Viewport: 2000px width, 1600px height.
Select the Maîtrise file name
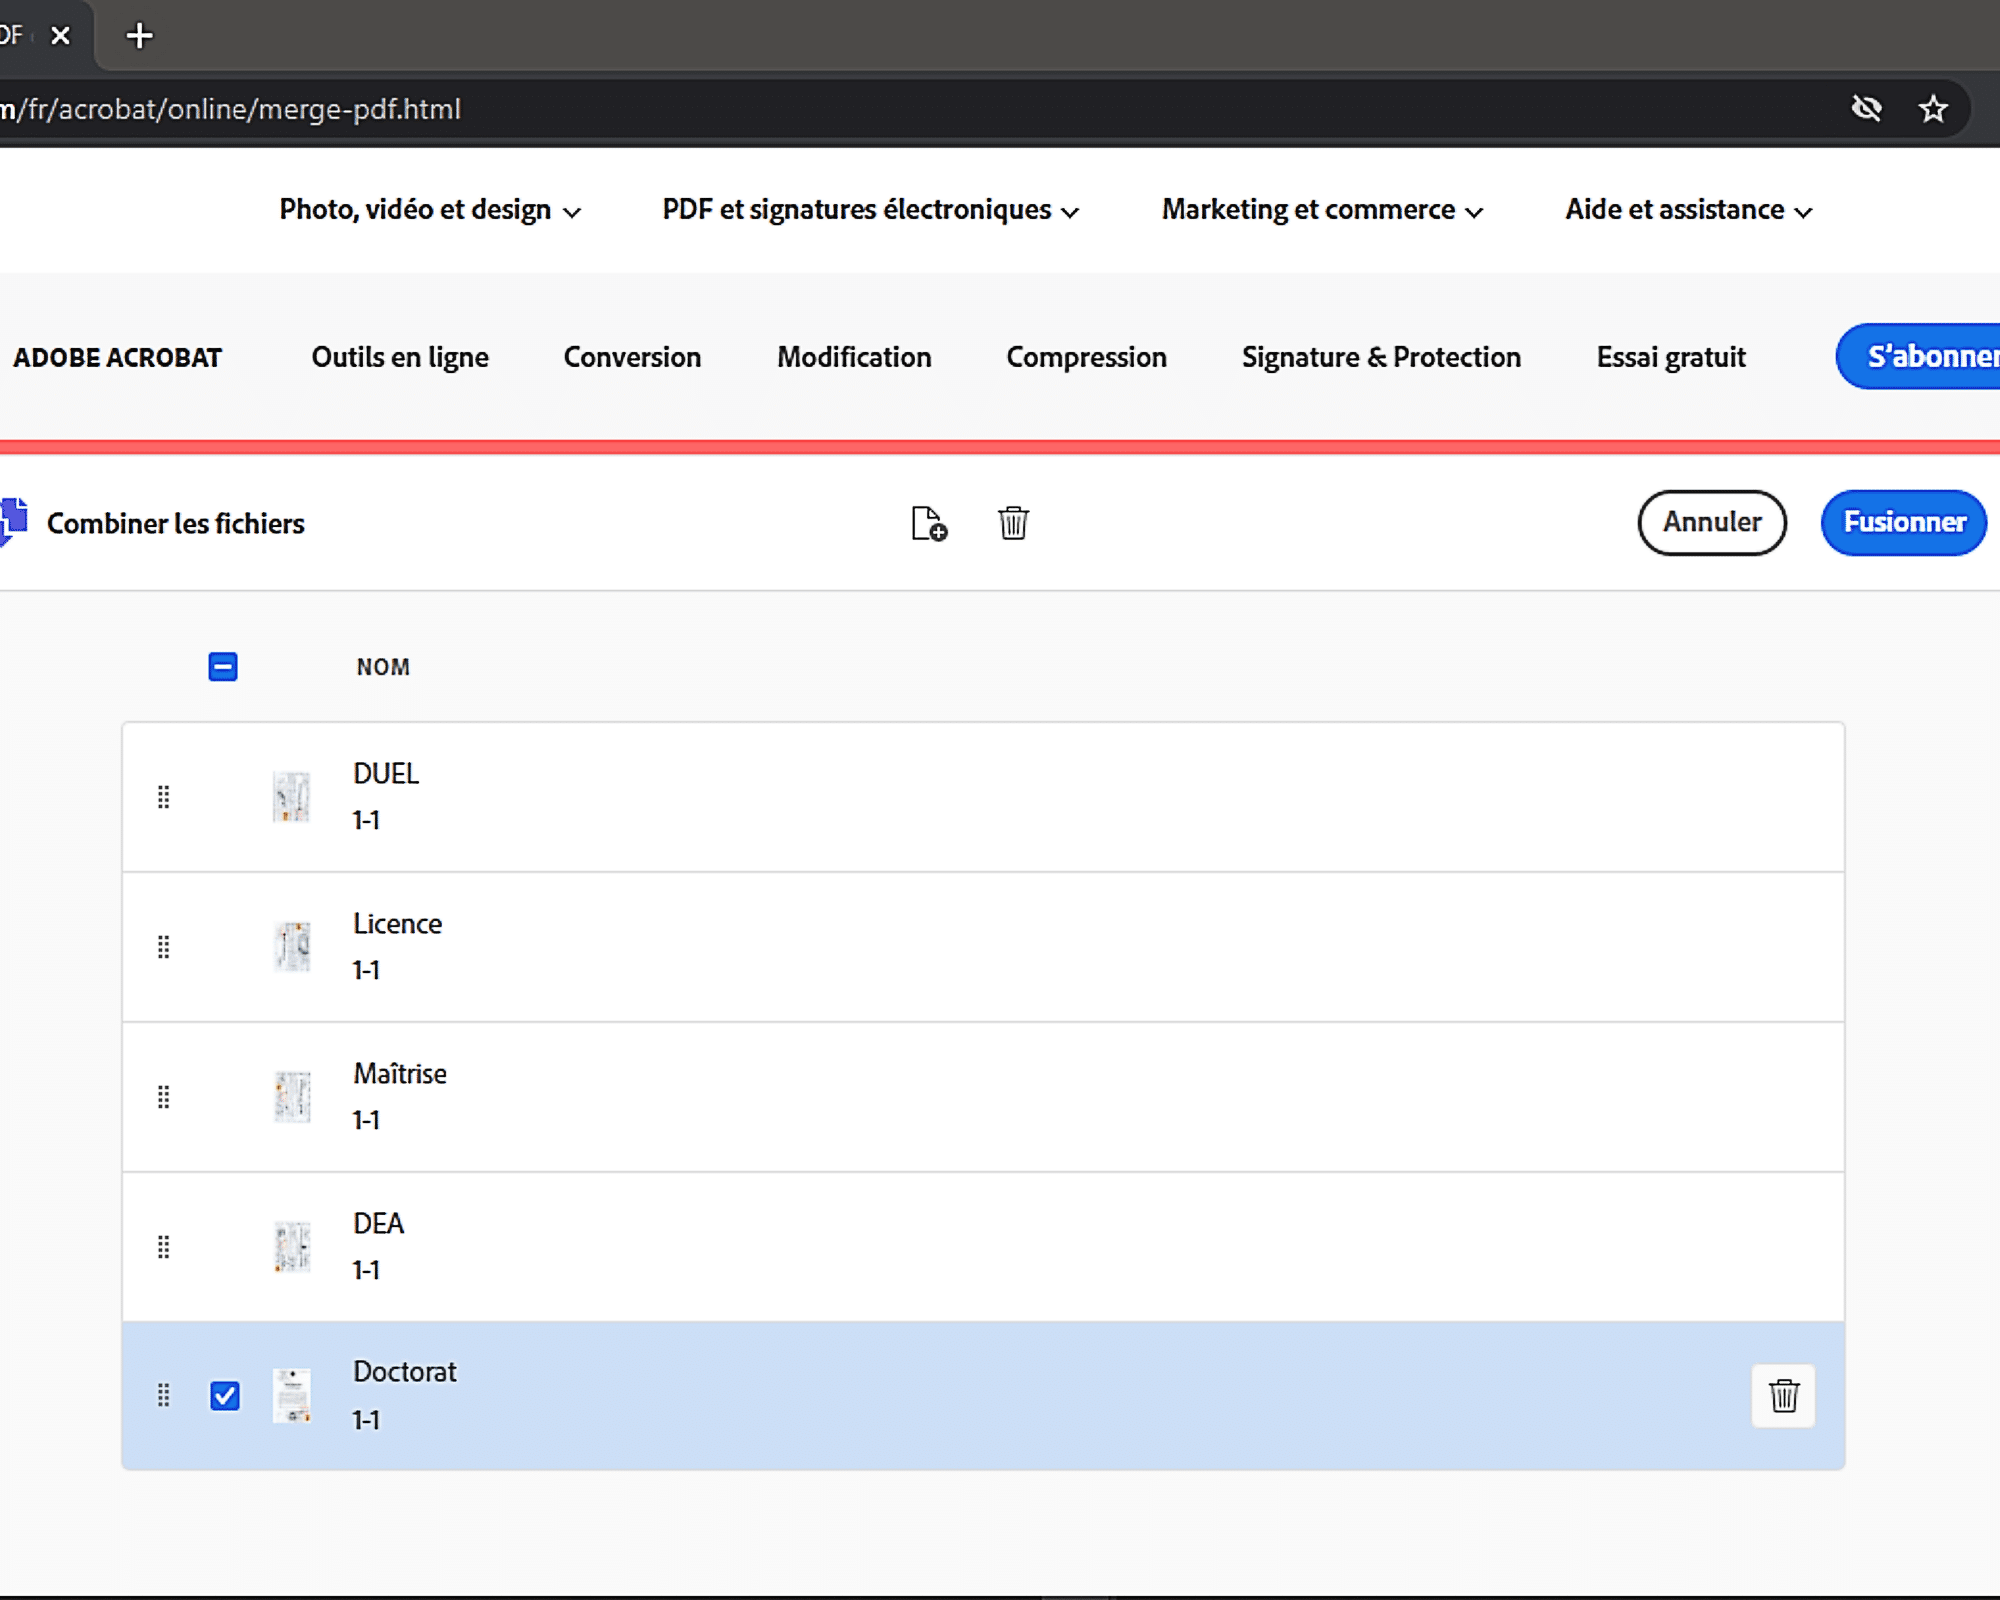tap(400, 1074)
